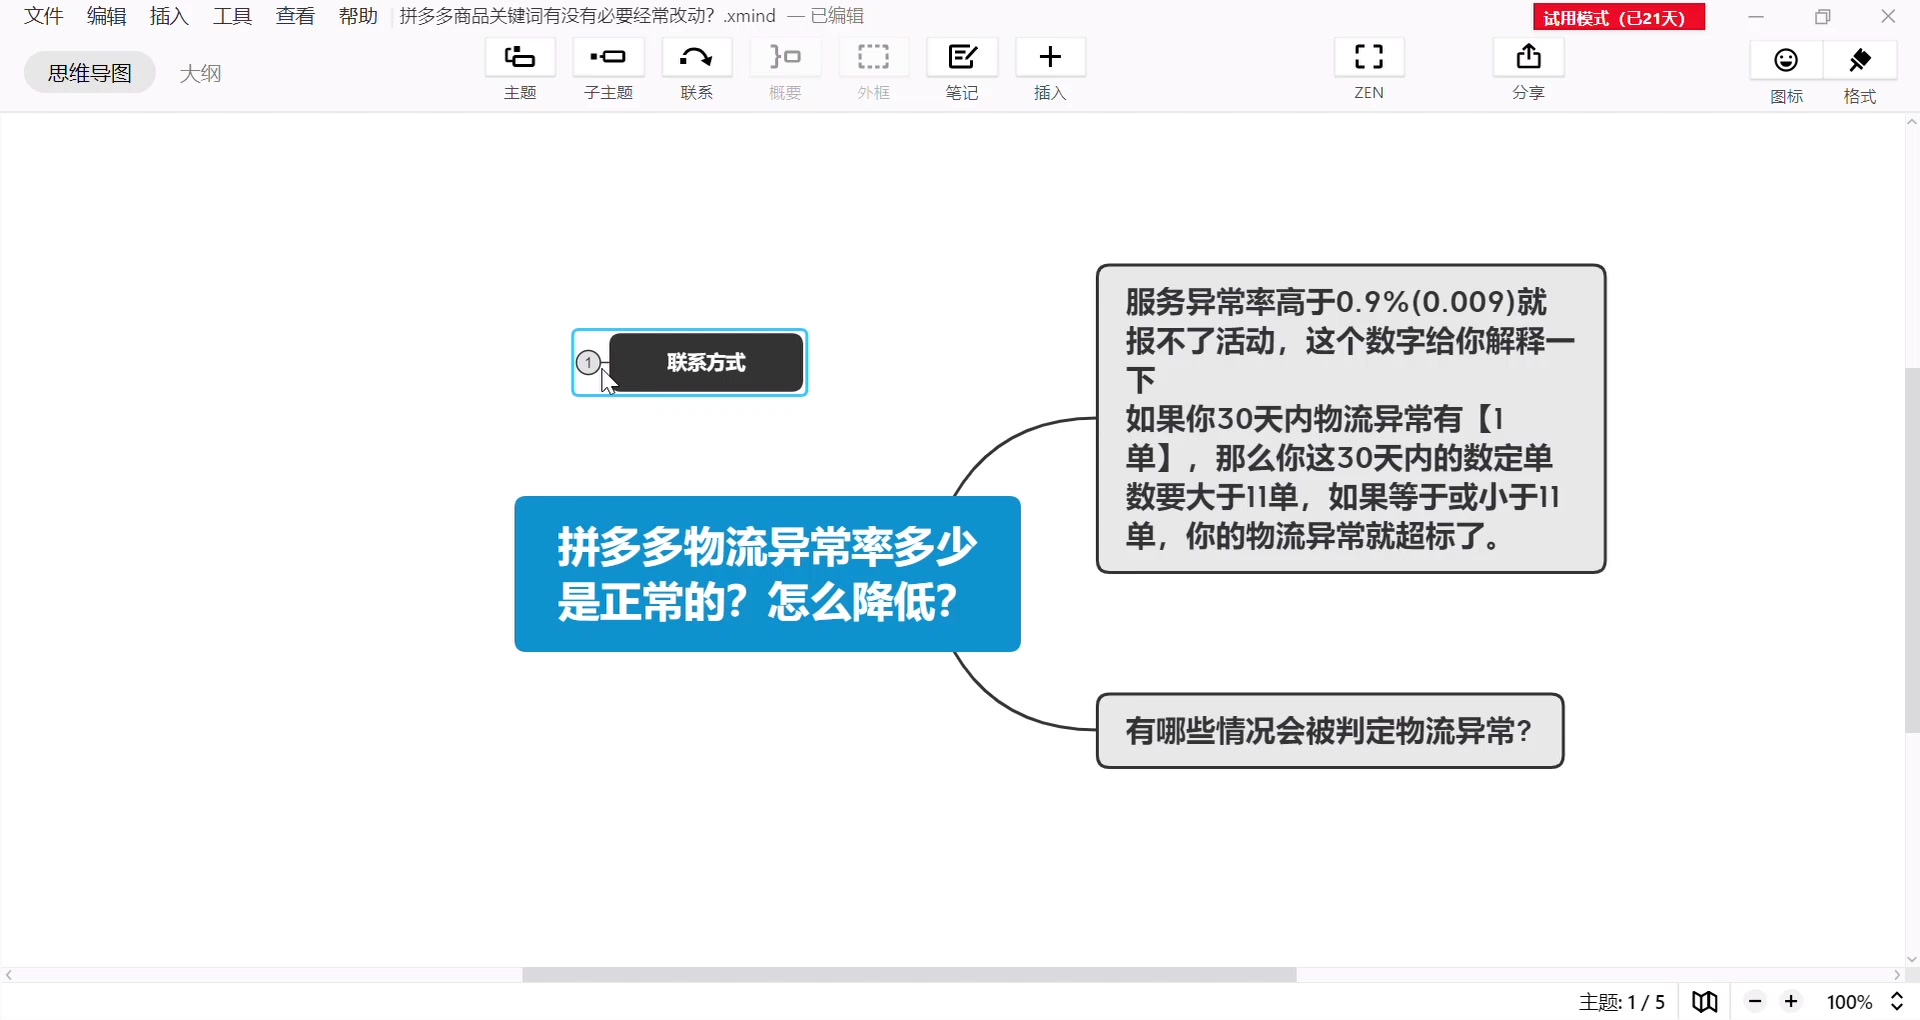This screenshot has height=1020, width=1920.
Task: Click the scroll-down arrow
Action: pos(1912,959)
